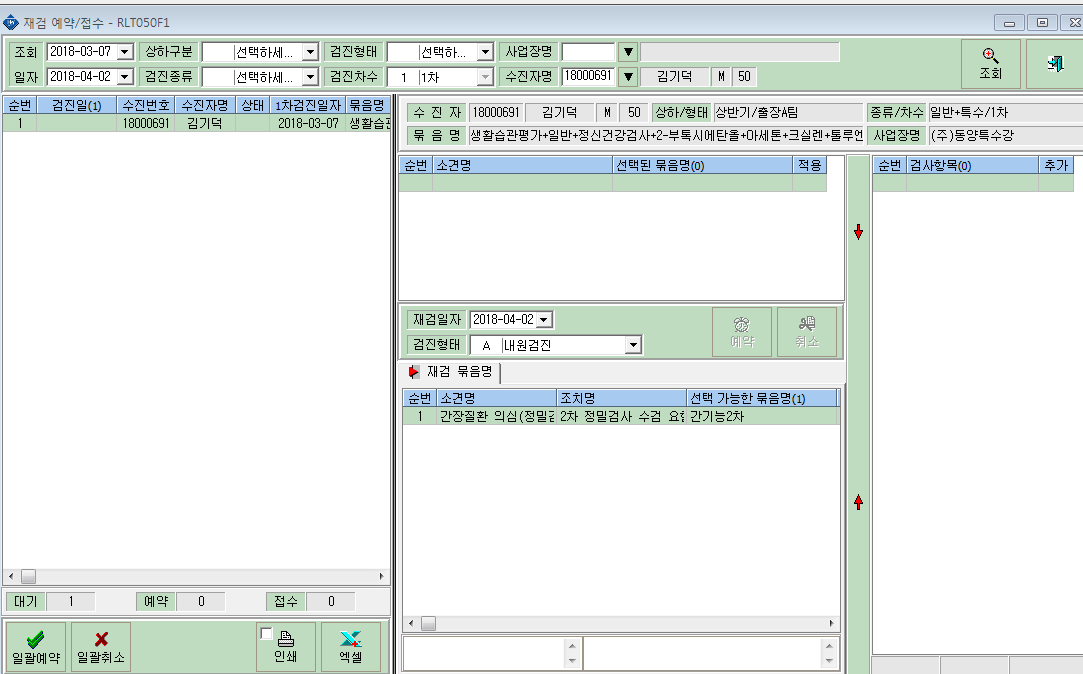
Task: Click the red up arrow between panels
Action: click(x=859, y=502)
